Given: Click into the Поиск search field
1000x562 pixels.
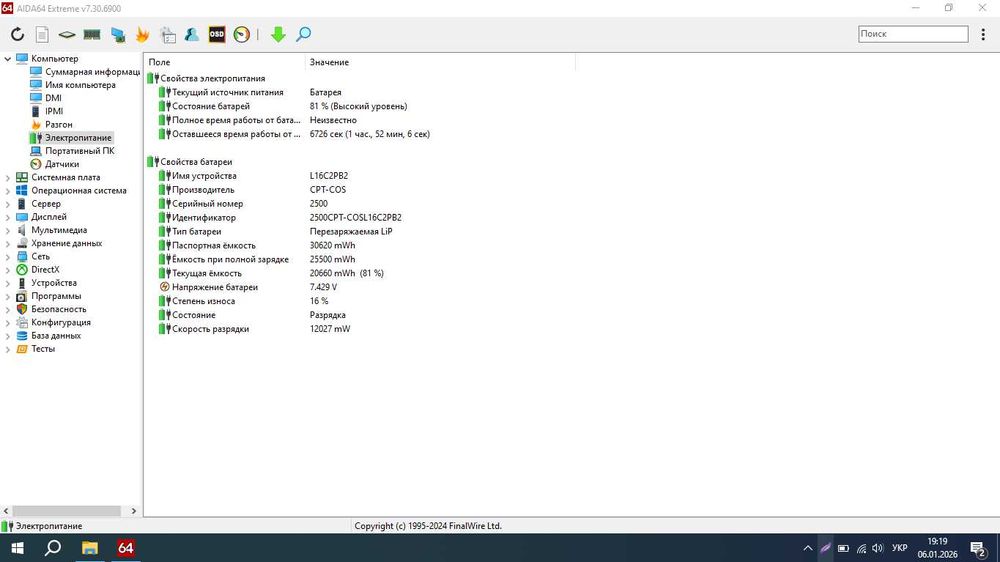Looking at the screenshot, I should coord(913,34).
